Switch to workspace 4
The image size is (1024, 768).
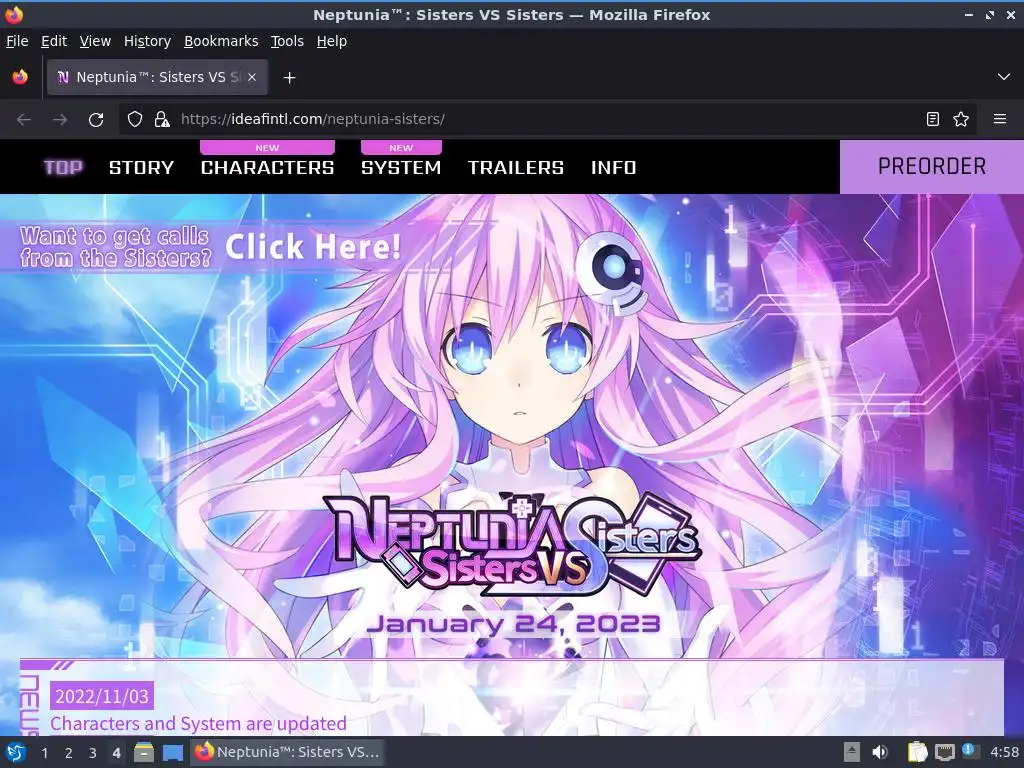tap(116, 753)
